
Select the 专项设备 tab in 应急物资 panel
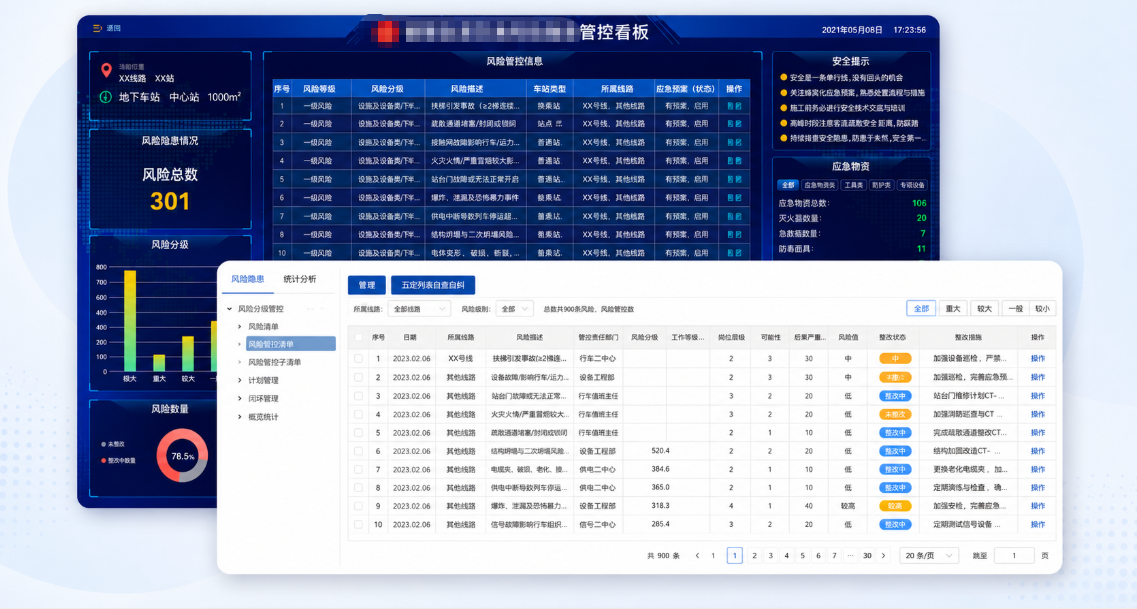point(912,186)
